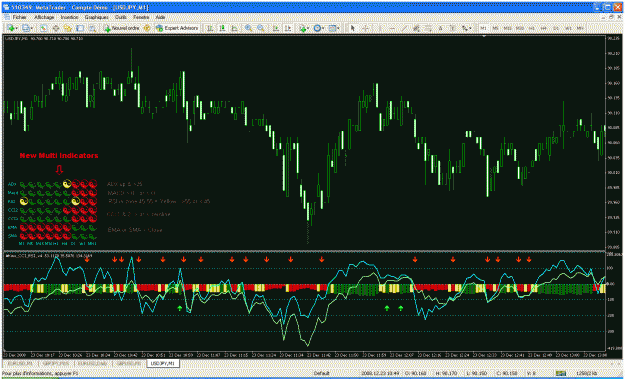Image resolution: width=625 pixels, height=379 pixels.
Task: Switch timeframe to H4
Action: [543, 28]
